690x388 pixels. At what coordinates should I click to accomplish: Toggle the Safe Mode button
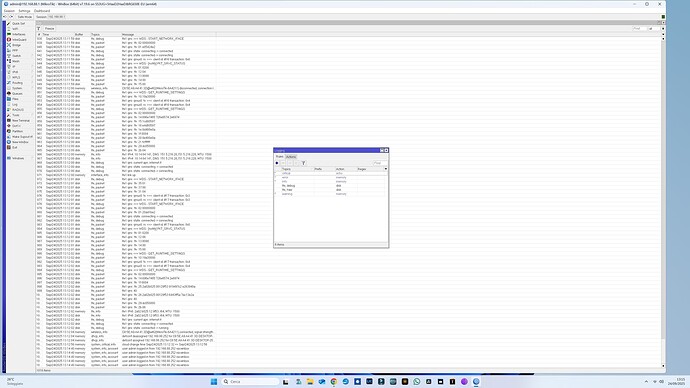point(25,17)
